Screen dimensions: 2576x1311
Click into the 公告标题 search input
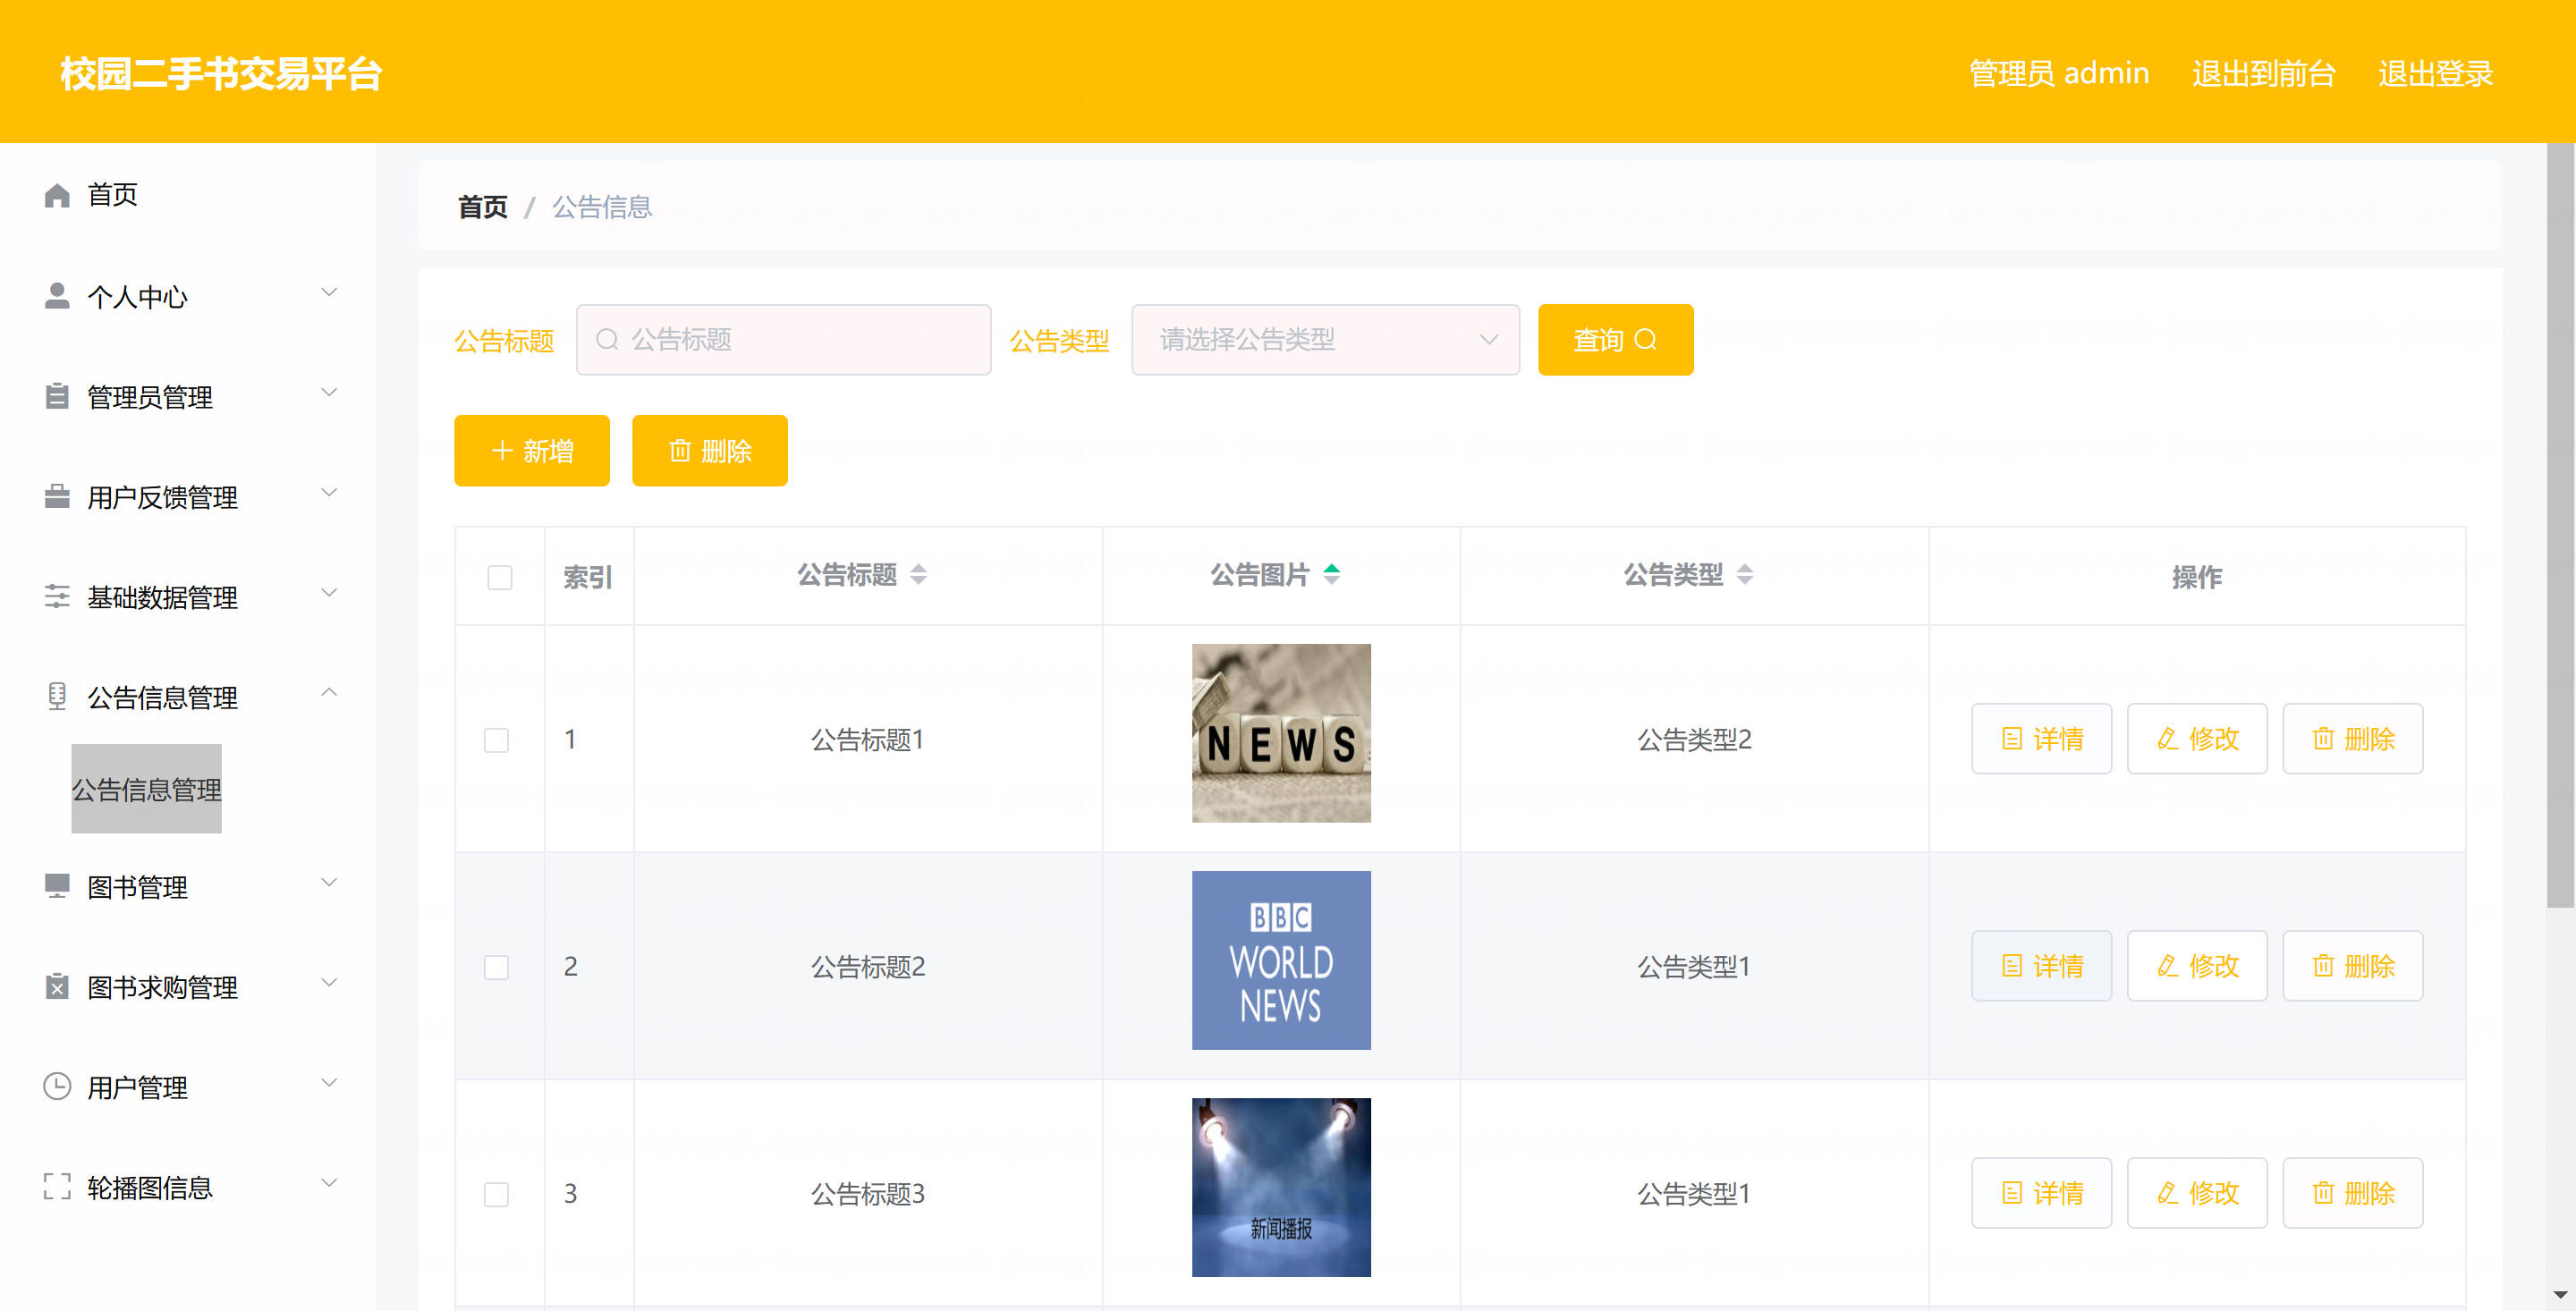783,340
